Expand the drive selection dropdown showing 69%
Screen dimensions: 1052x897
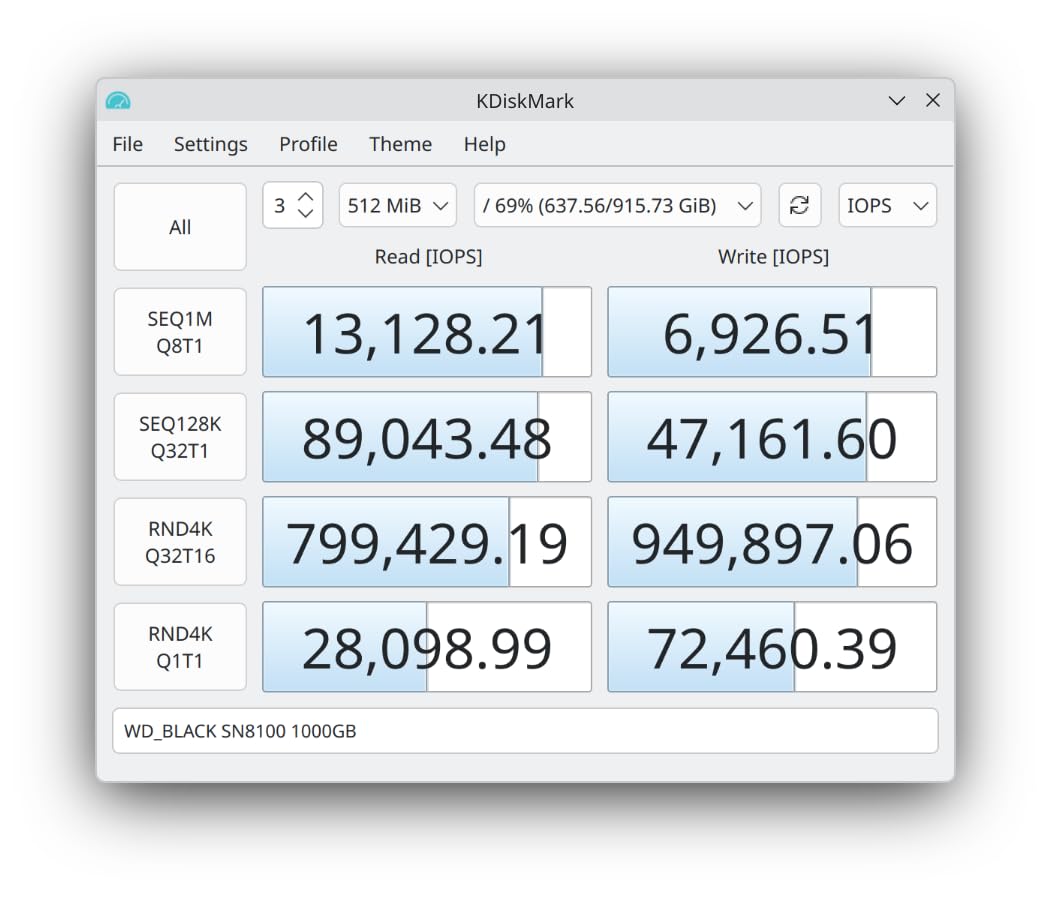click(617, 205)
